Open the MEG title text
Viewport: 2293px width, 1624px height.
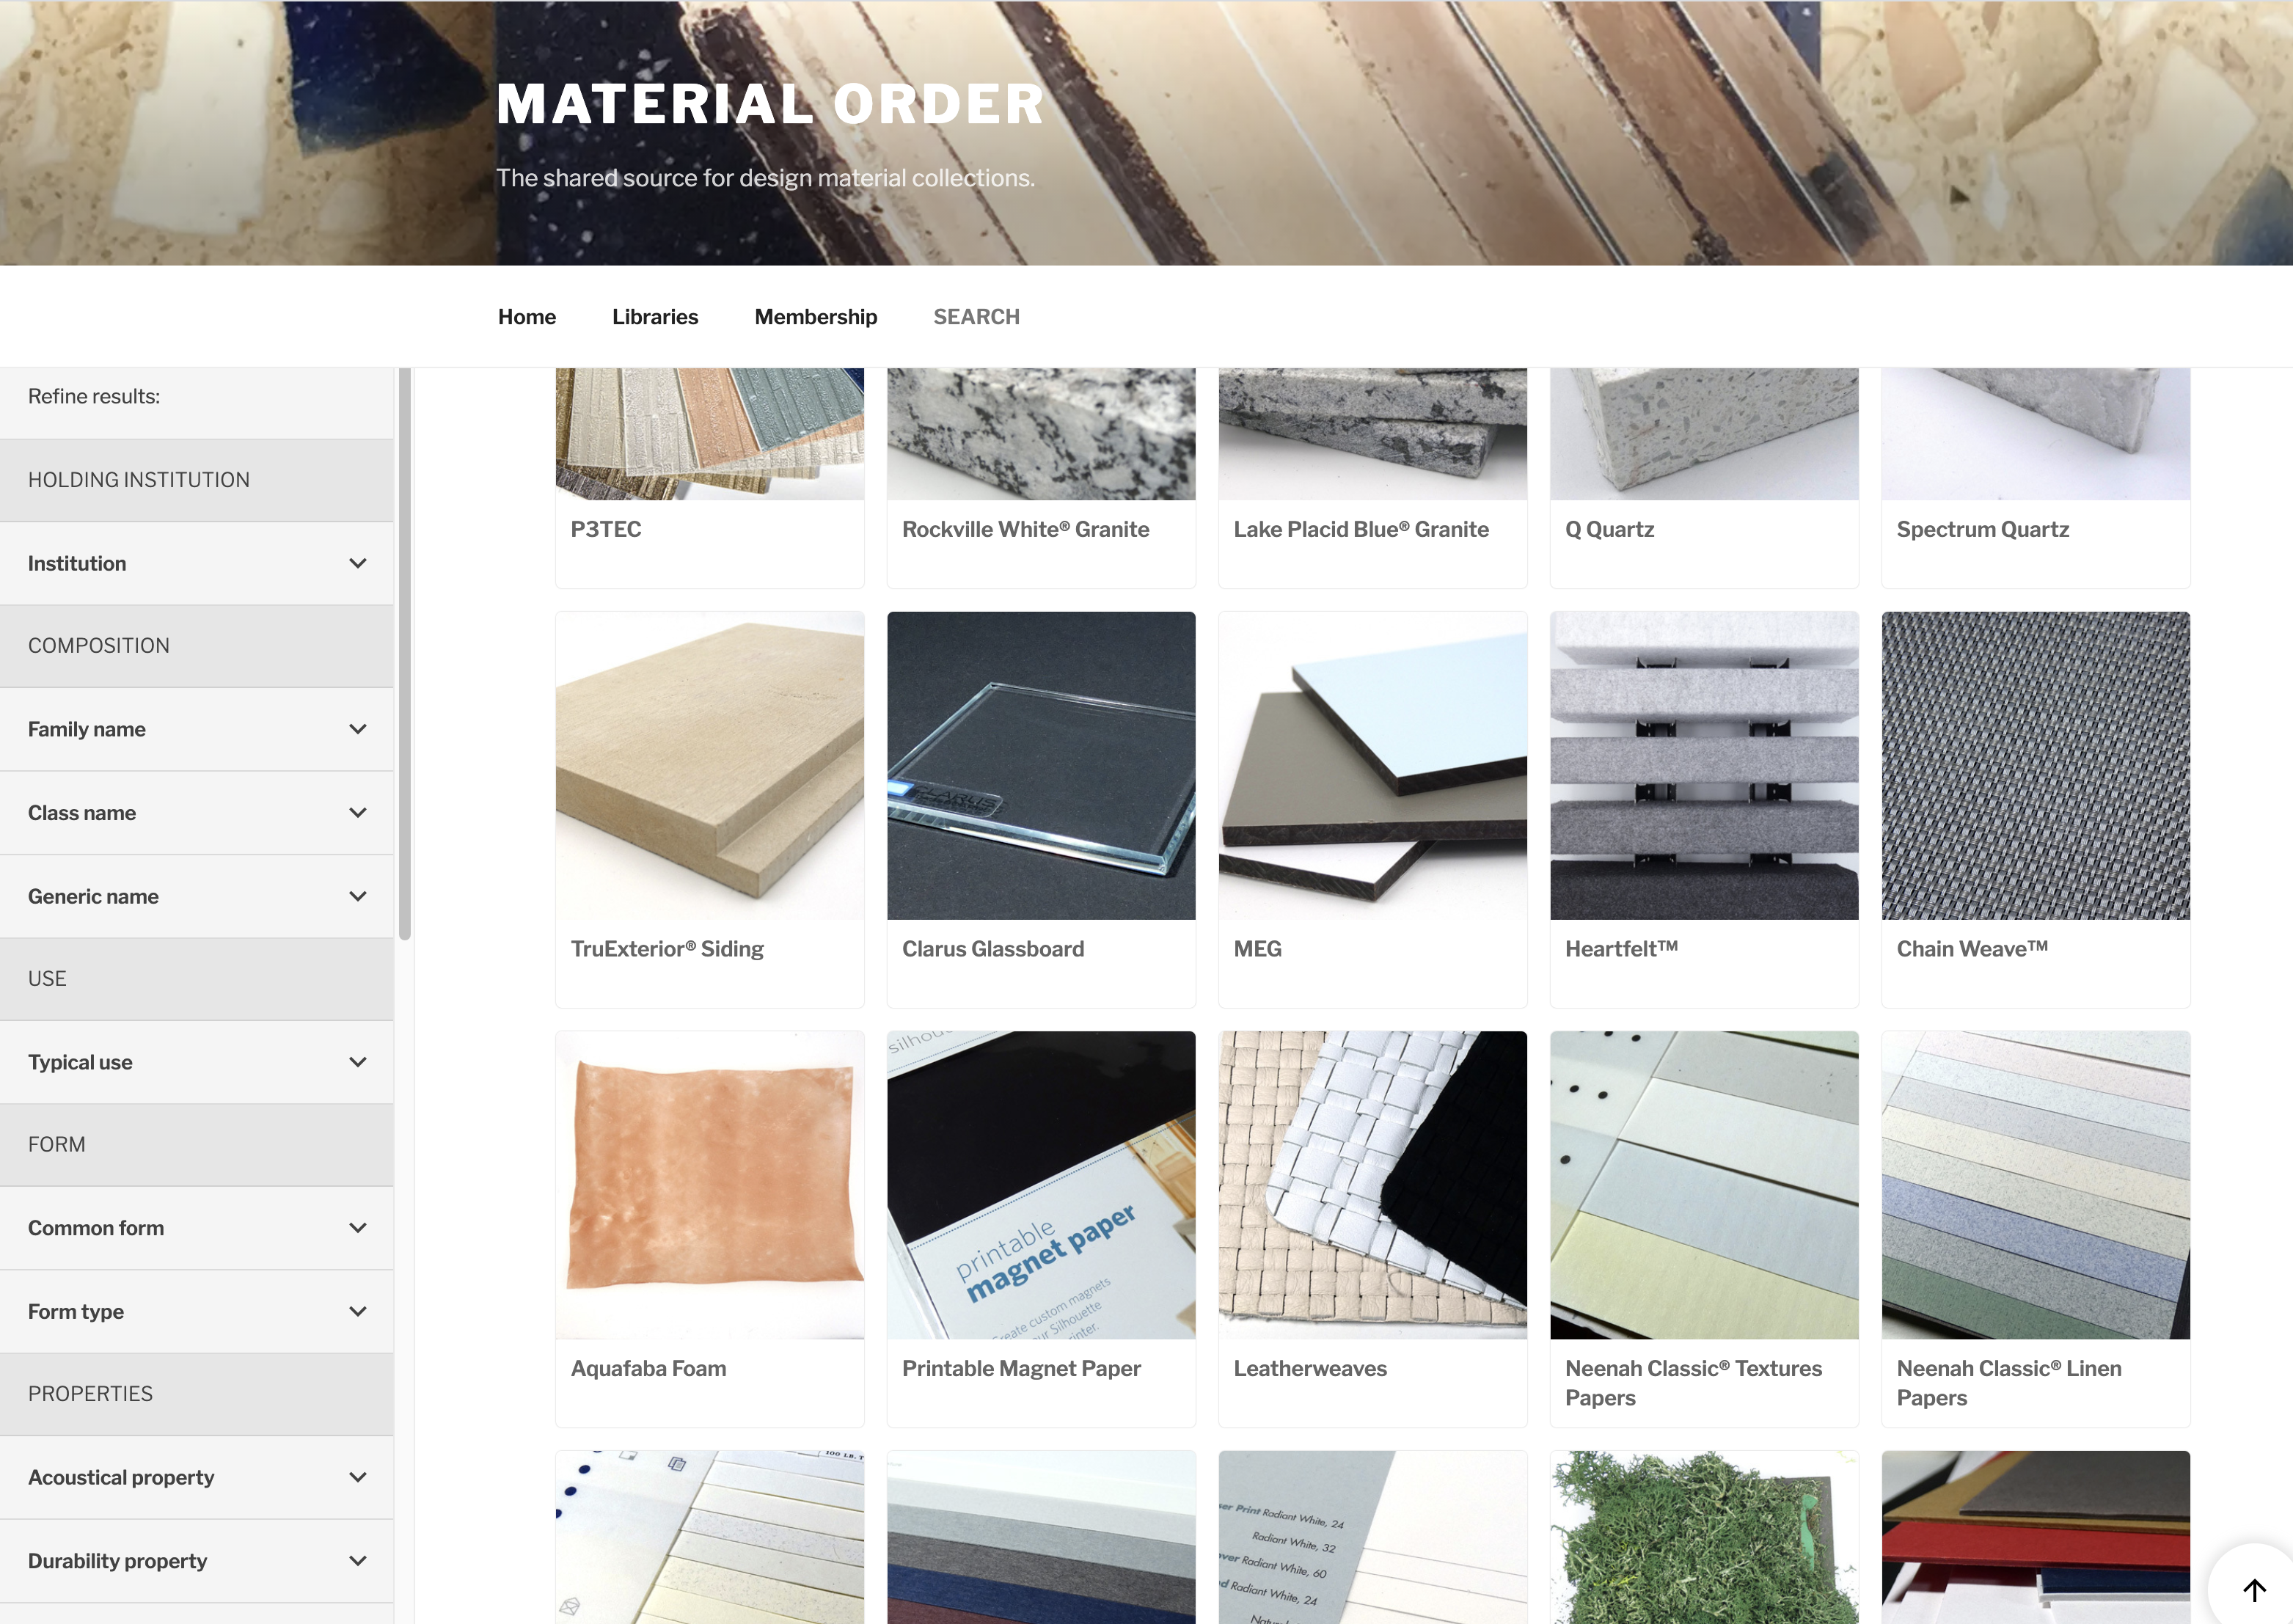1257,949
